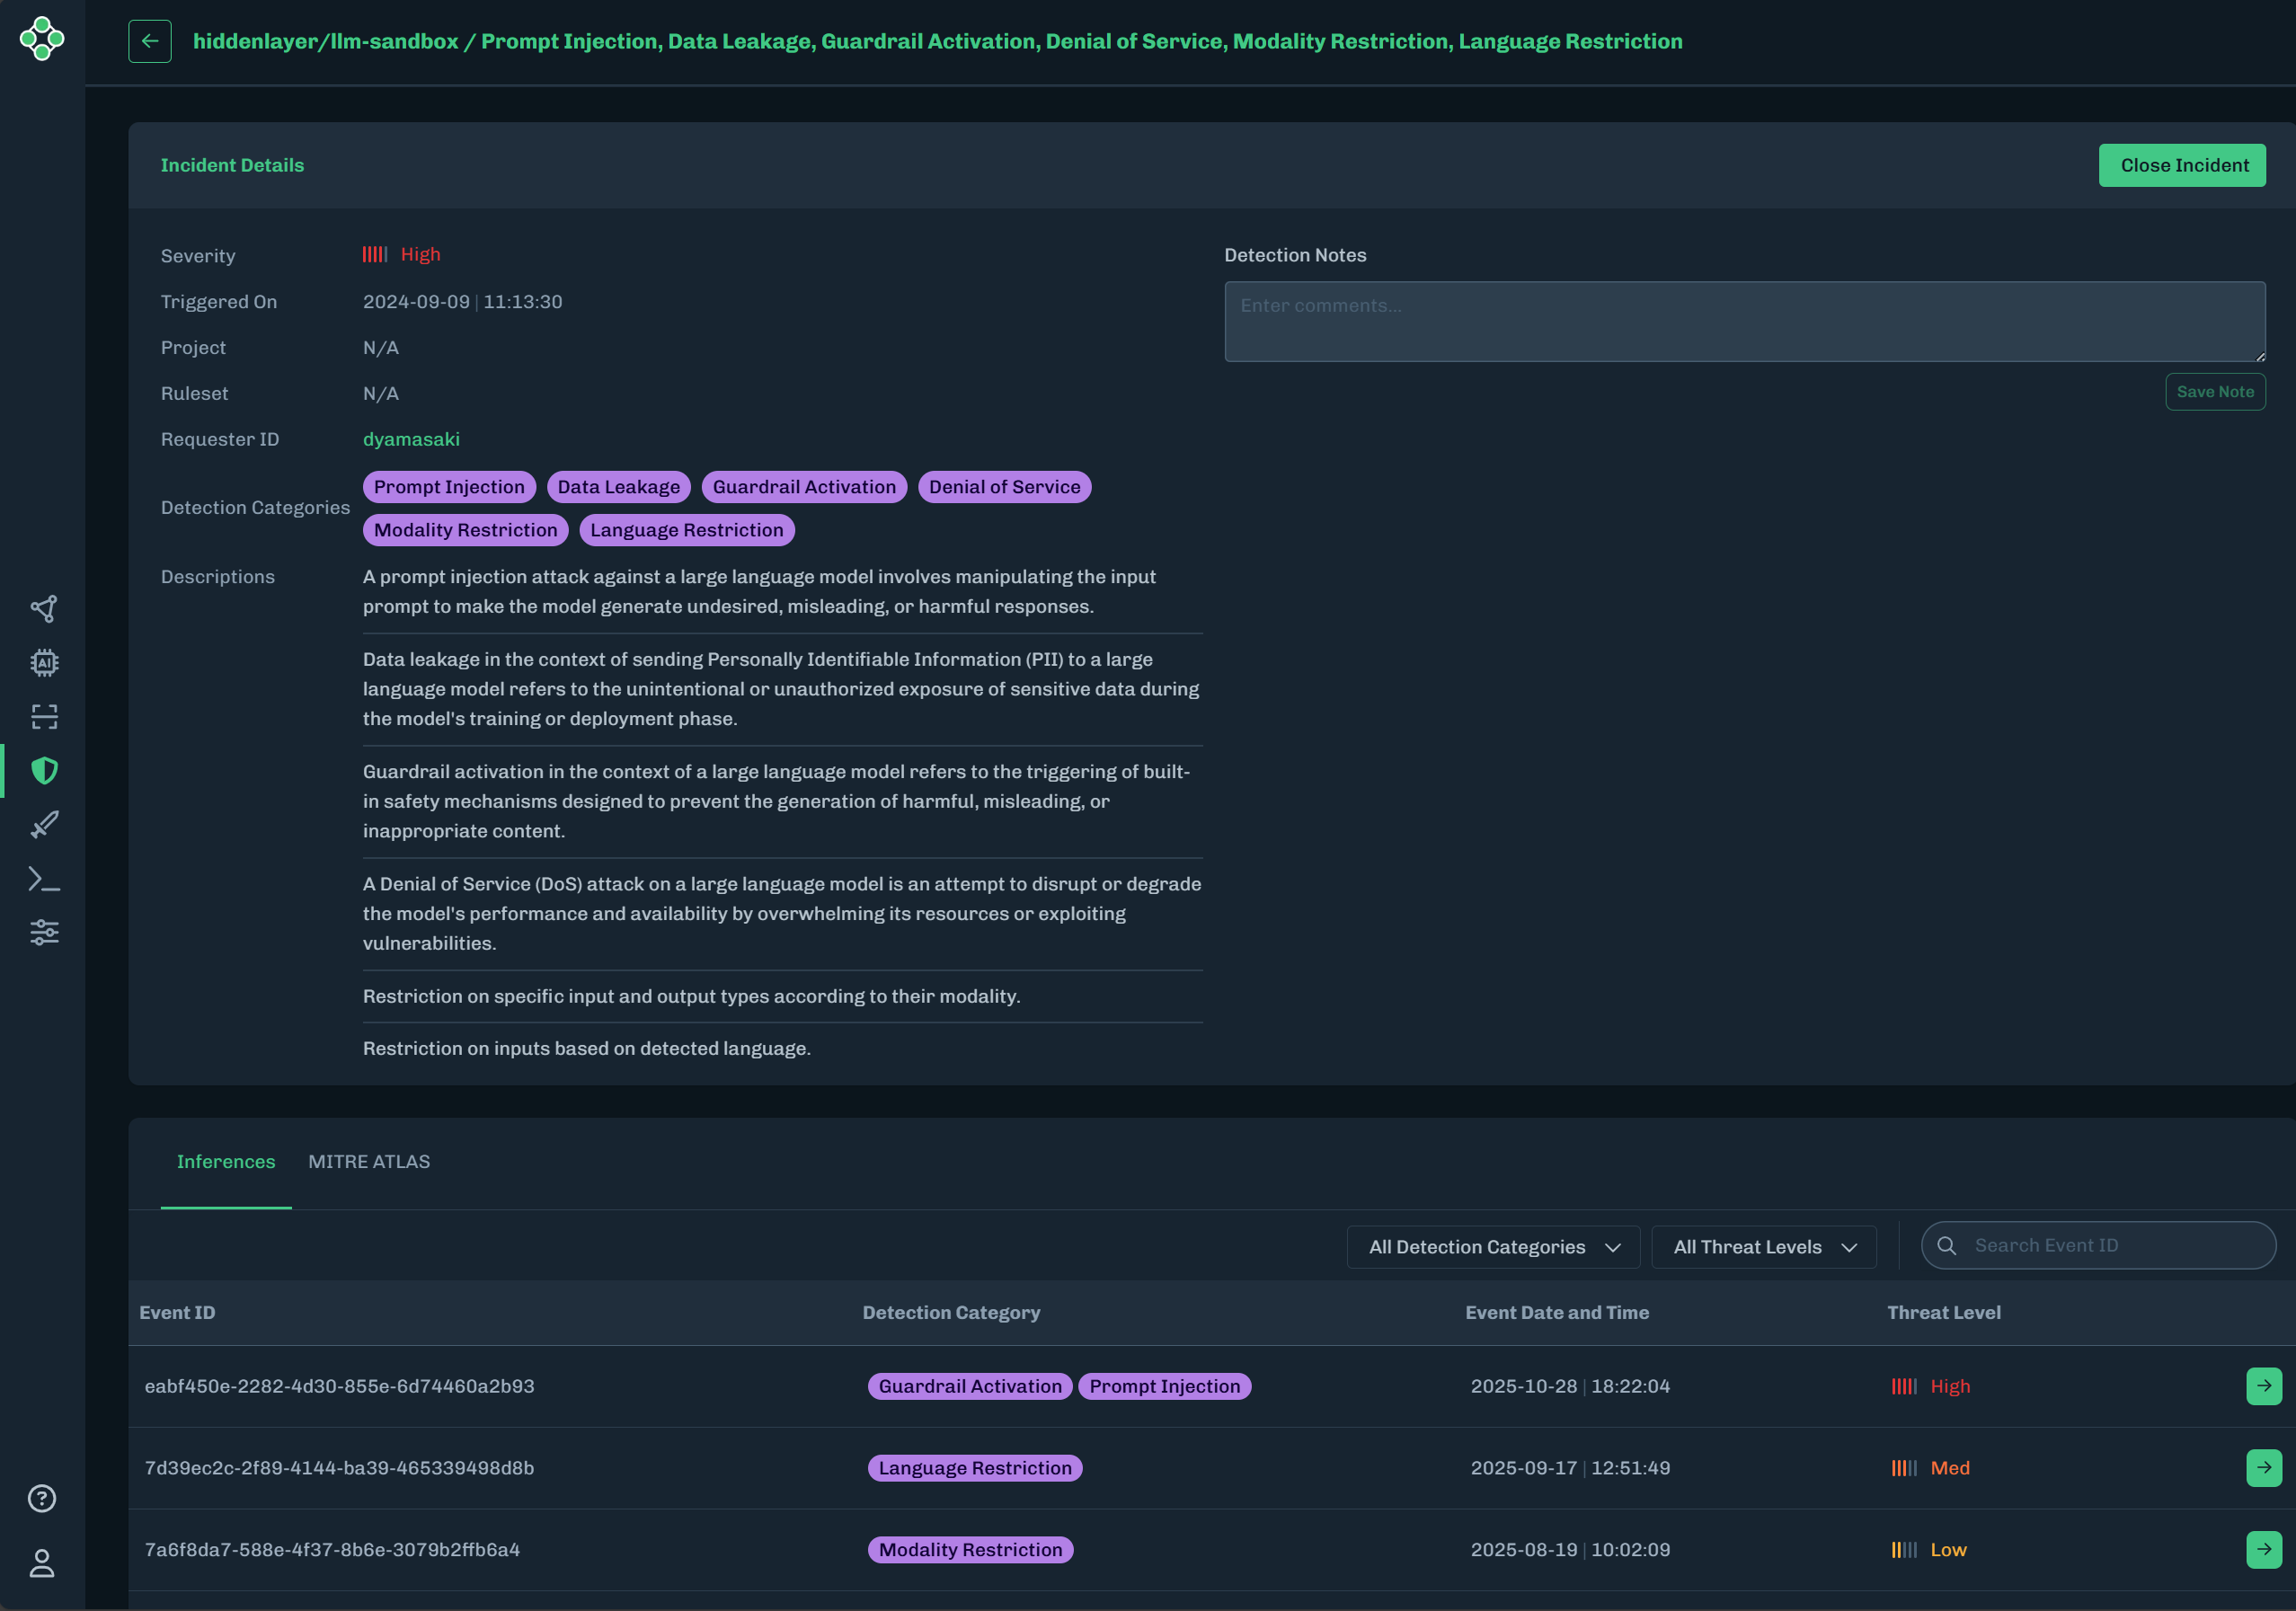The image size is (2296, 1611).
Task: Click the scan frame sidebar icon
Action: (43, 716)
